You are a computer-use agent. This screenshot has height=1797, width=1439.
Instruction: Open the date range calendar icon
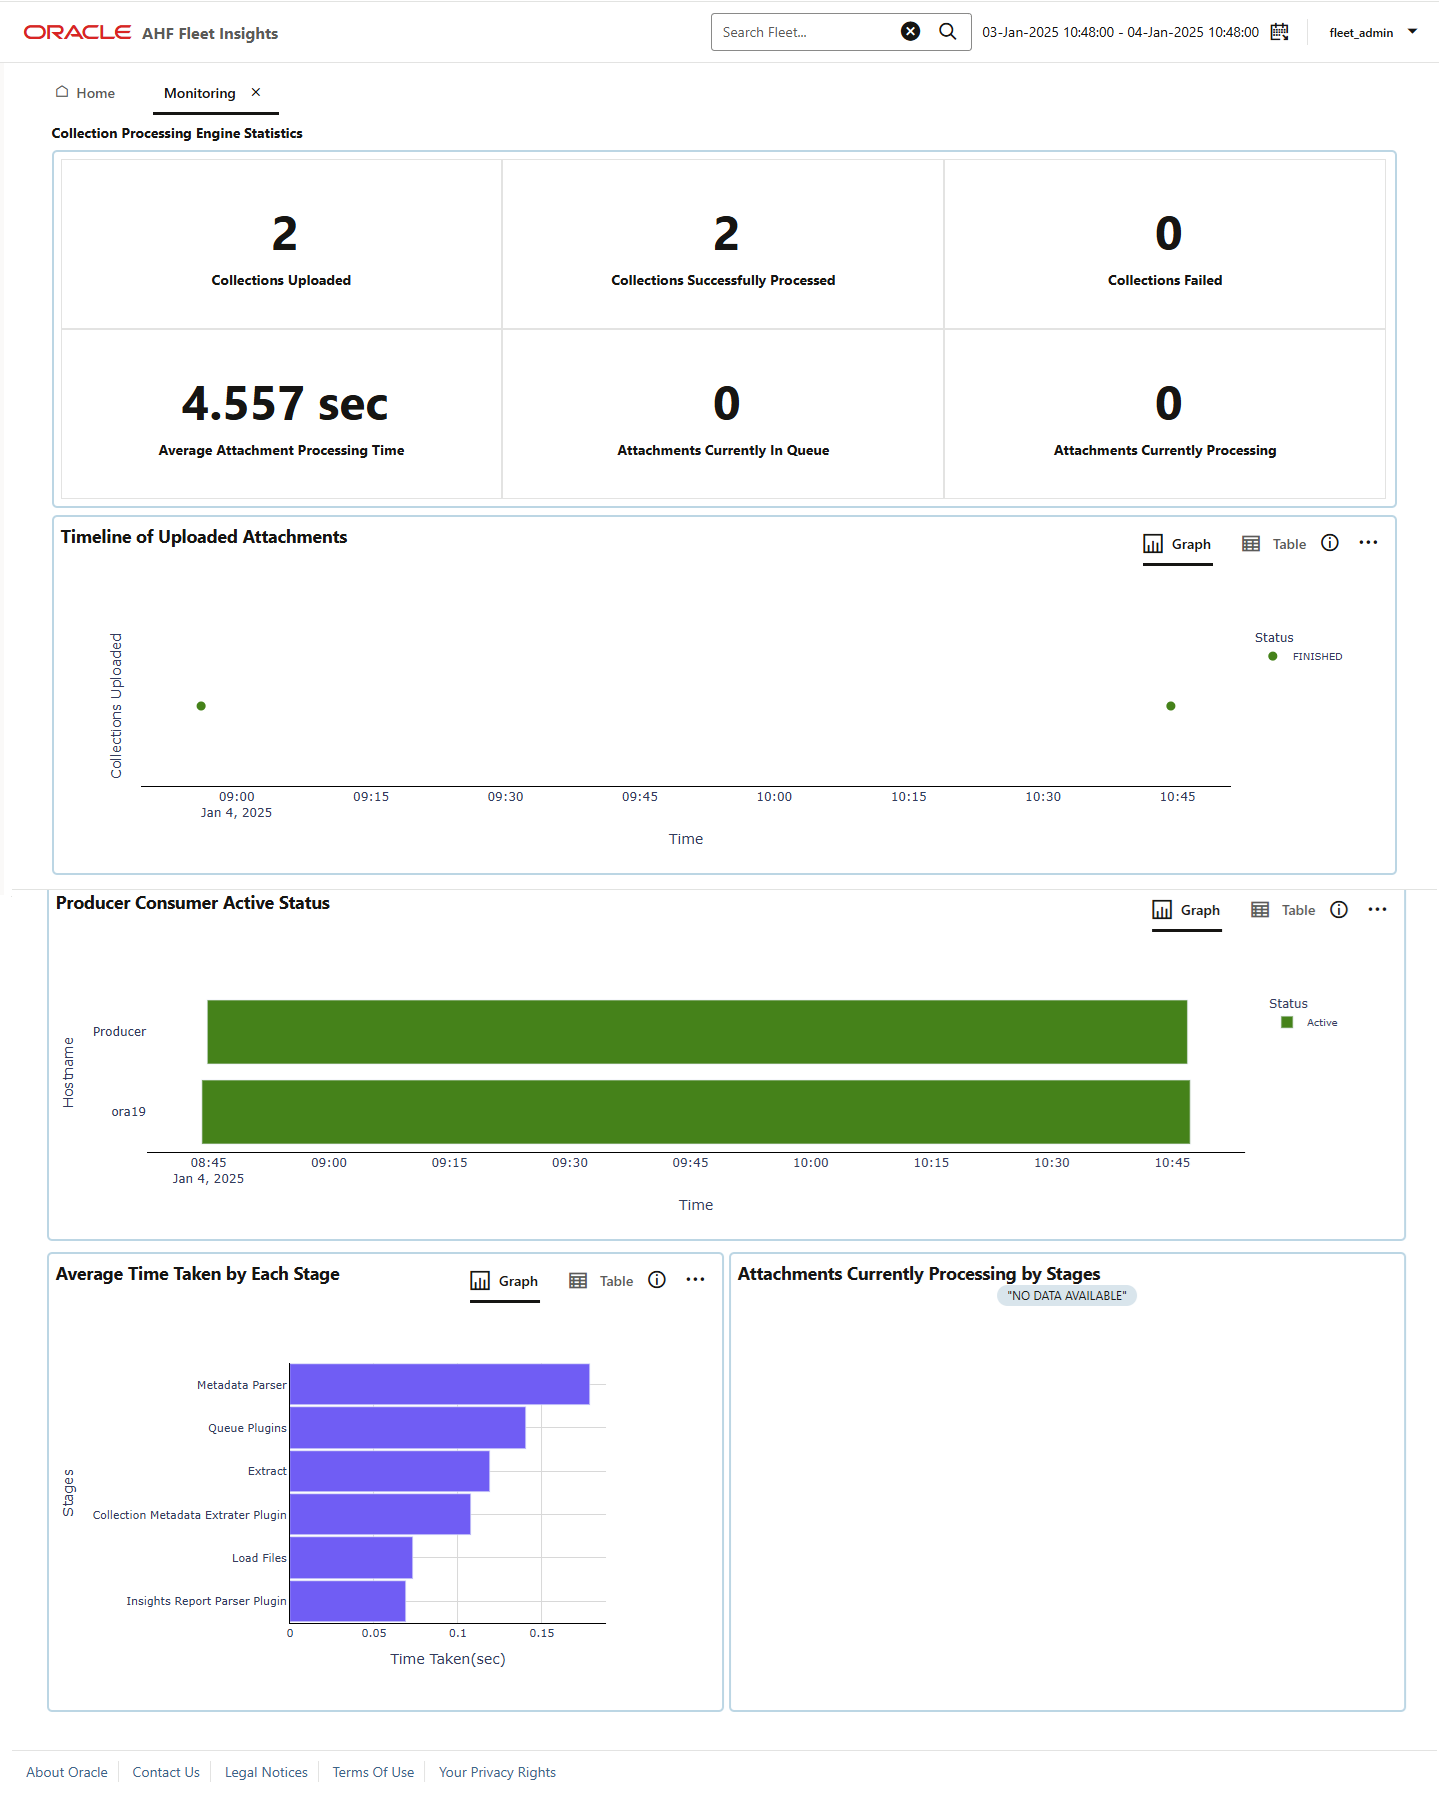(x=1279, y=32)
